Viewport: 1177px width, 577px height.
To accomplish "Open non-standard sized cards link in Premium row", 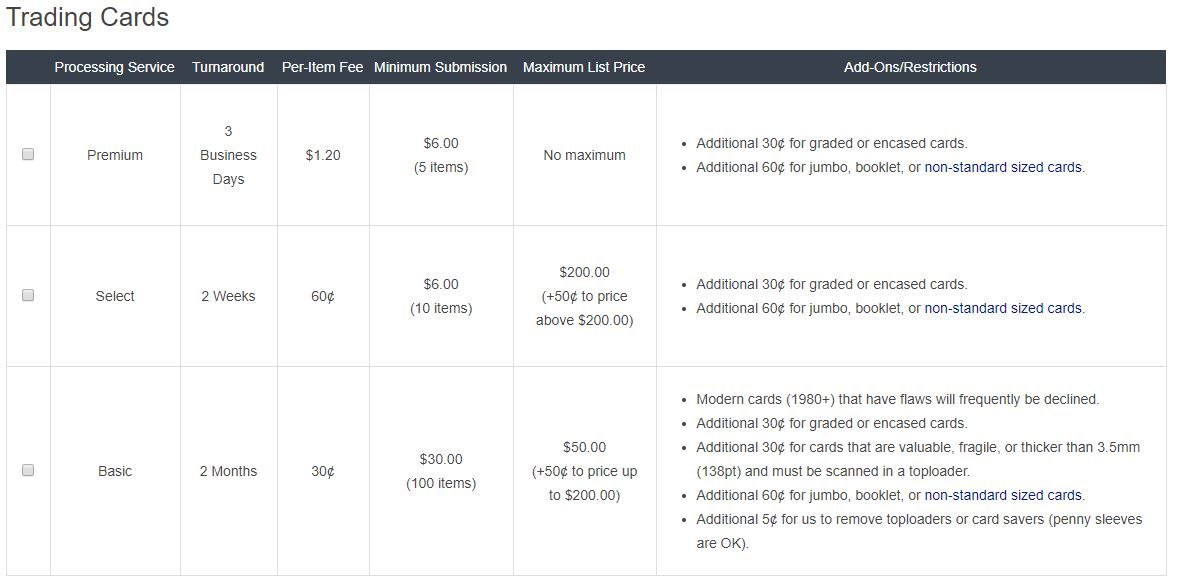I will coord(1003,167).
